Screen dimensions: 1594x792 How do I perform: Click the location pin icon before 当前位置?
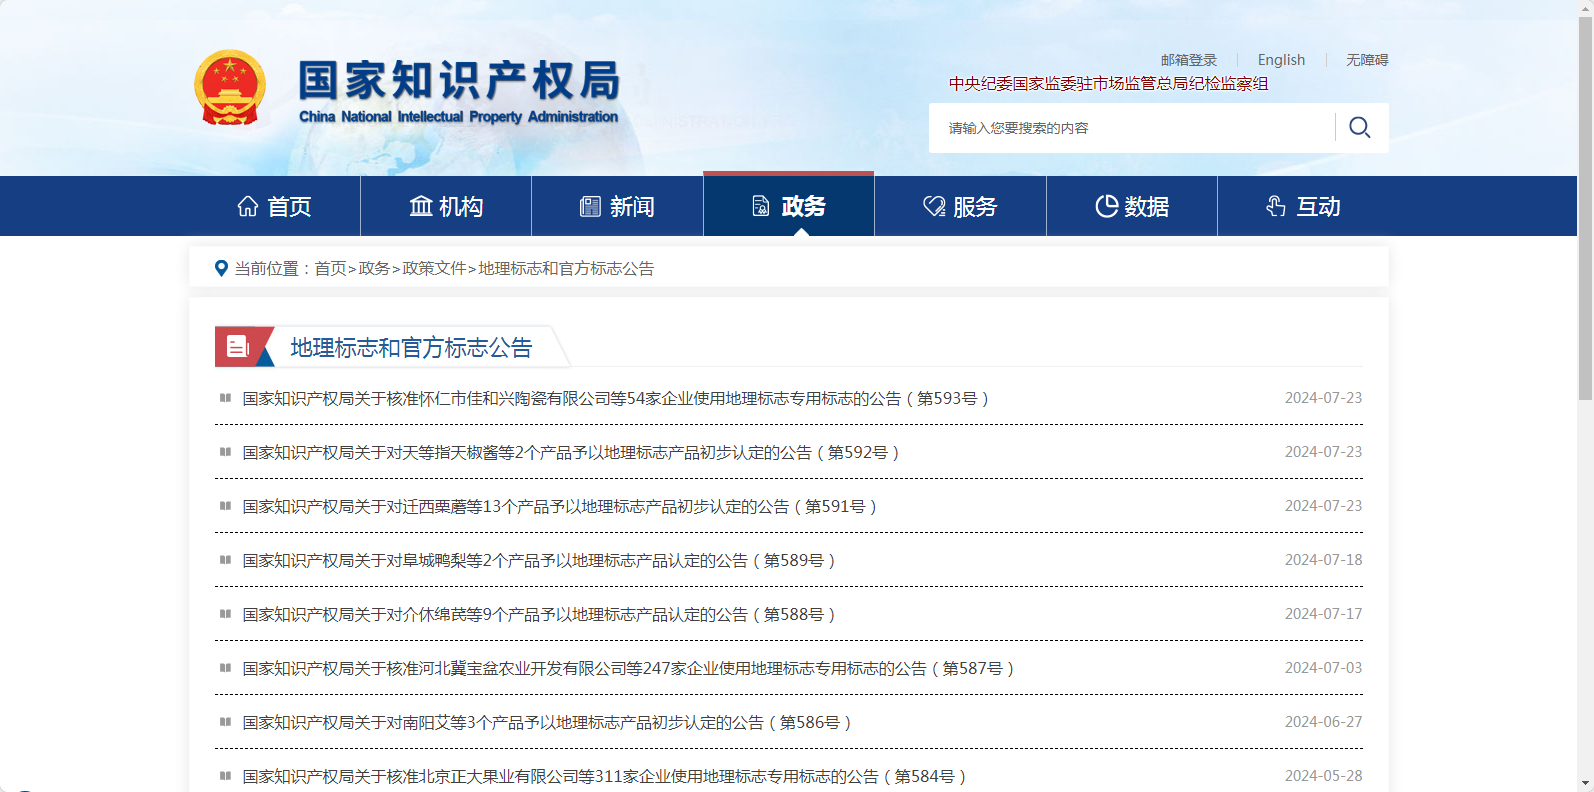click(x=222, y=268)
